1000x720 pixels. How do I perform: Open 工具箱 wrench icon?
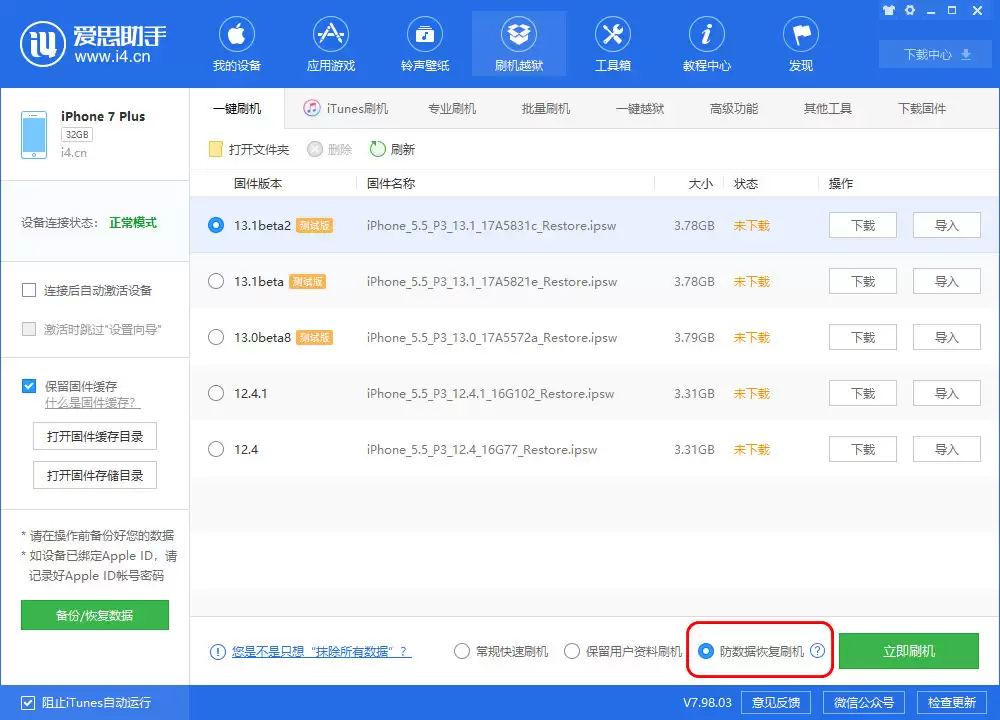pyautogui.click(x=613, y=34)
